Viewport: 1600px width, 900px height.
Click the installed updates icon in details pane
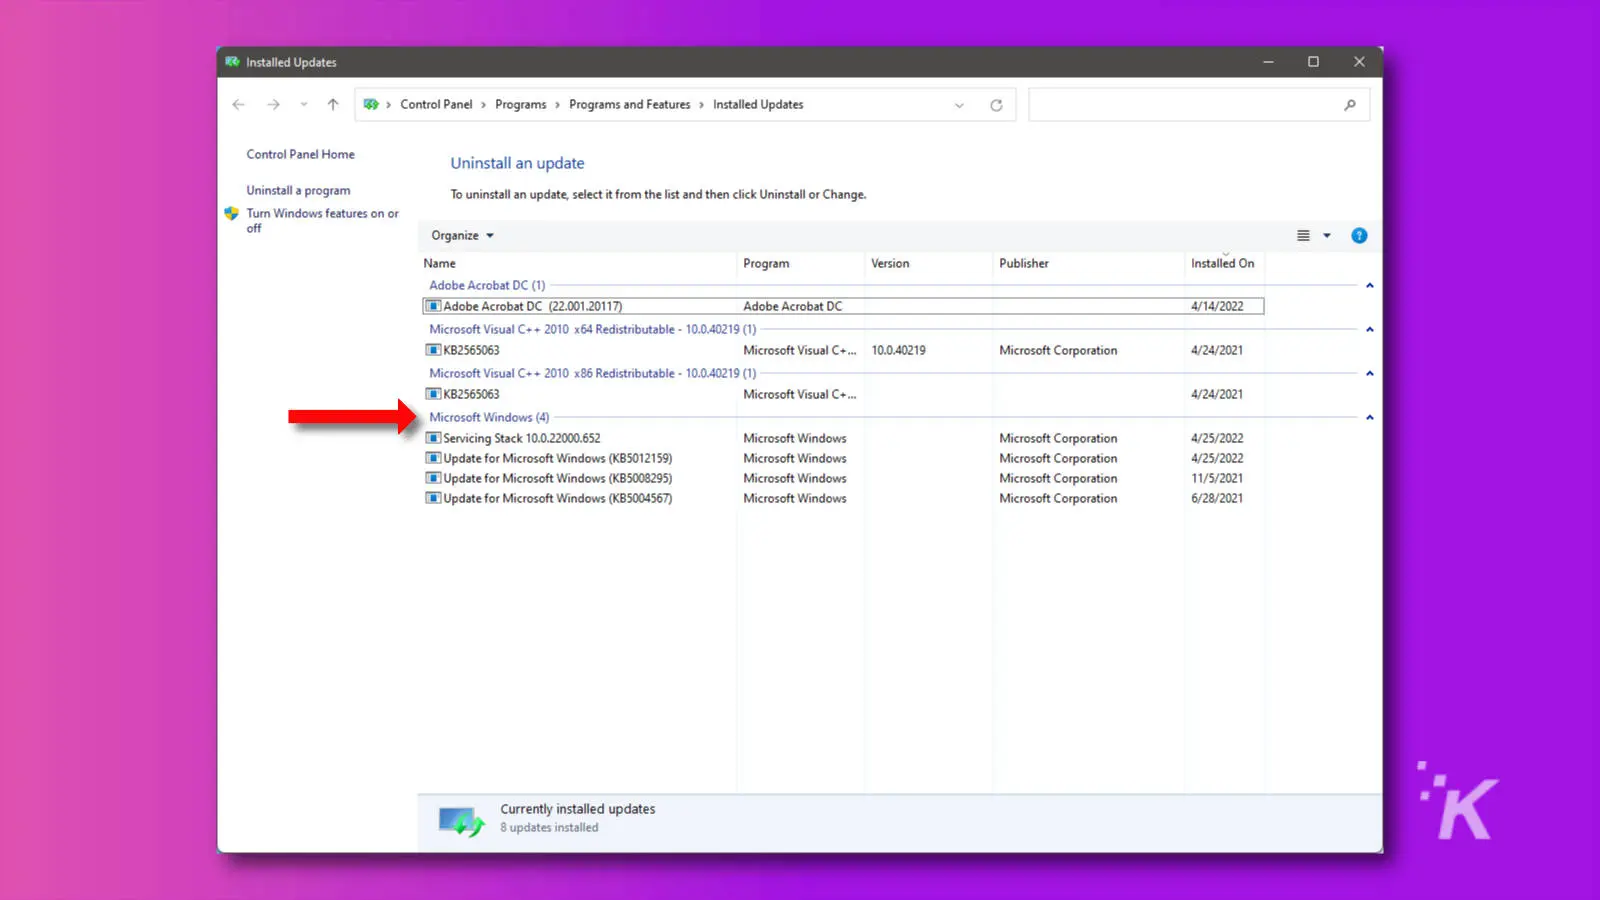coord(462,821)
